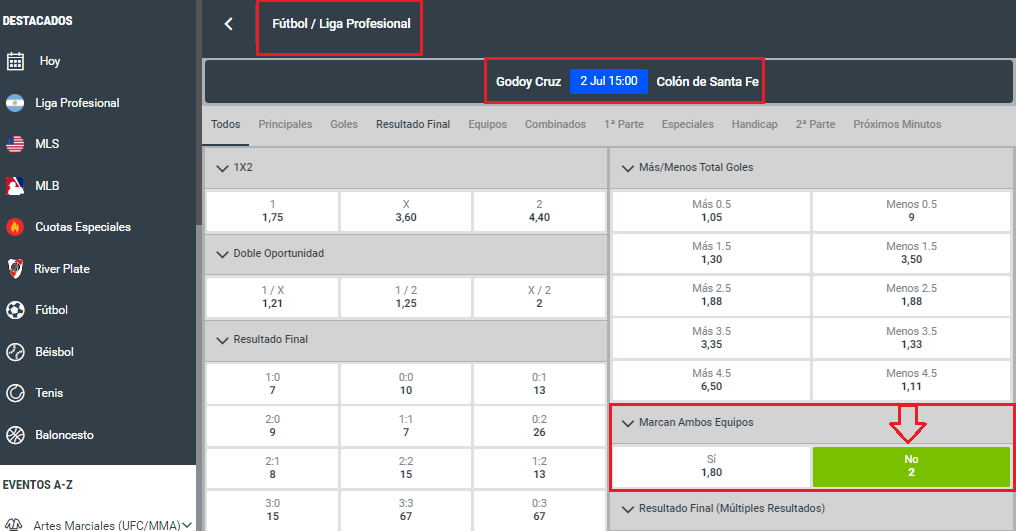This screenshot has height=531, width=1016.
Task: Collapse the Doble Oportunidad section
Action: 222,254
